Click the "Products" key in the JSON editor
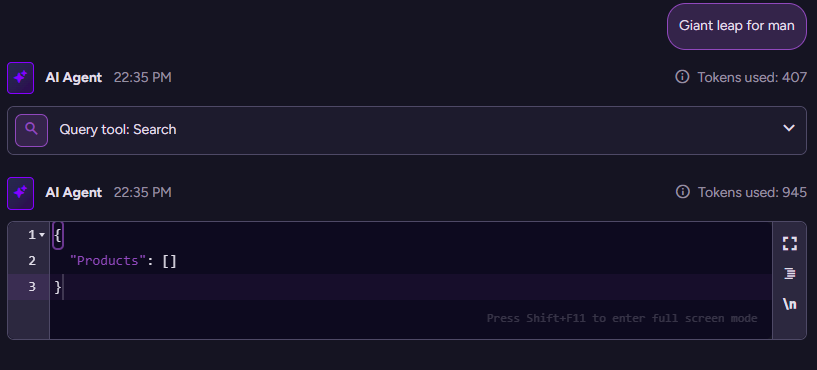Image resolution: width=817 pixels, height=370 pixels. pos(108,261)
